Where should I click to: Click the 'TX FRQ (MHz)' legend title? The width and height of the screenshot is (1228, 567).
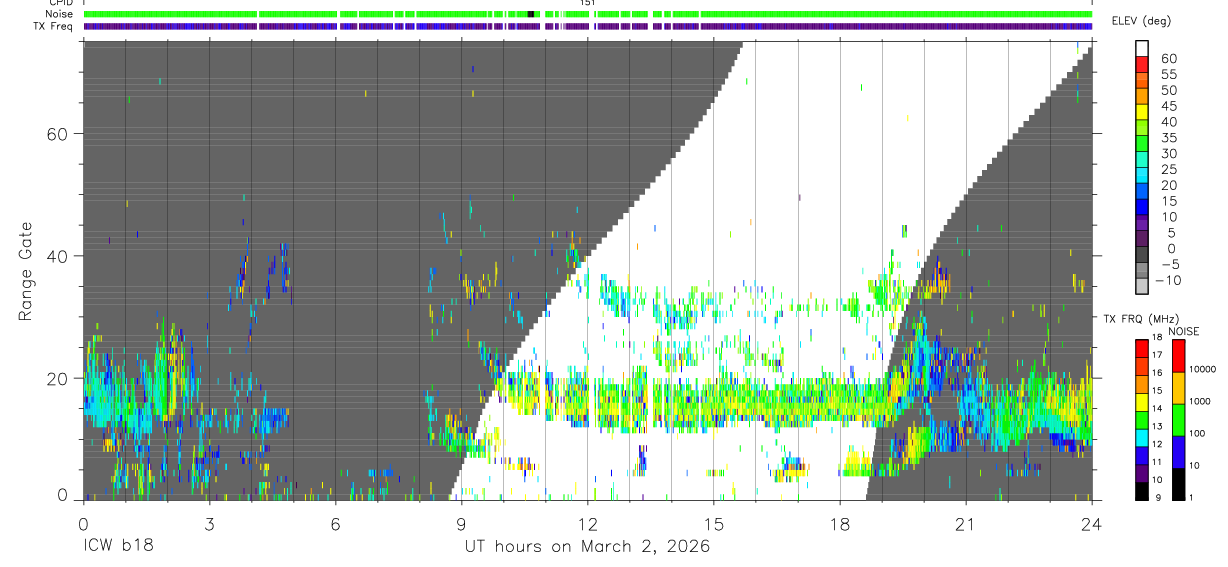coord(1144,318)
